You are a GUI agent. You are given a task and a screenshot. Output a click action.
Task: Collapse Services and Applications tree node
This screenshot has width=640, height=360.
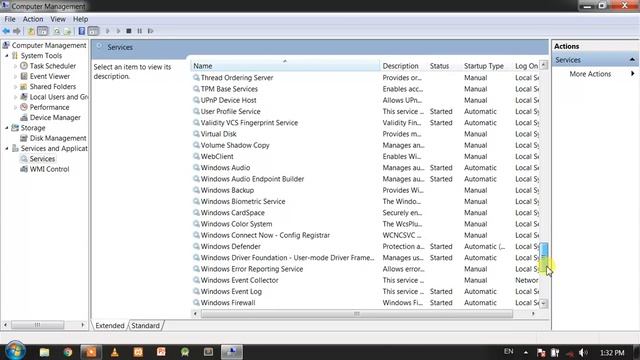(7, 149)
